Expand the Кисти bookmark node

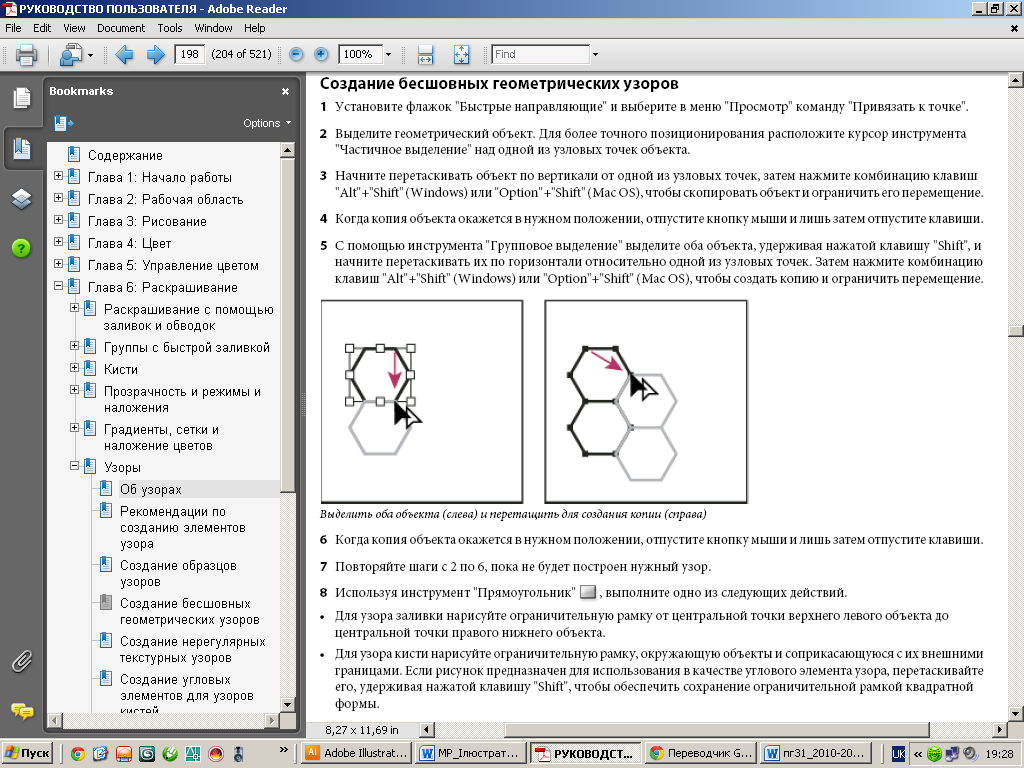click(x=74, y=368)
